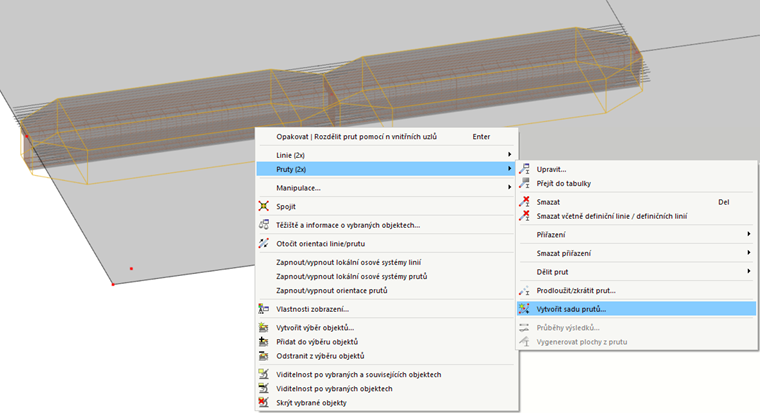Click the Těžiště a informace icon

click(264, 225)
